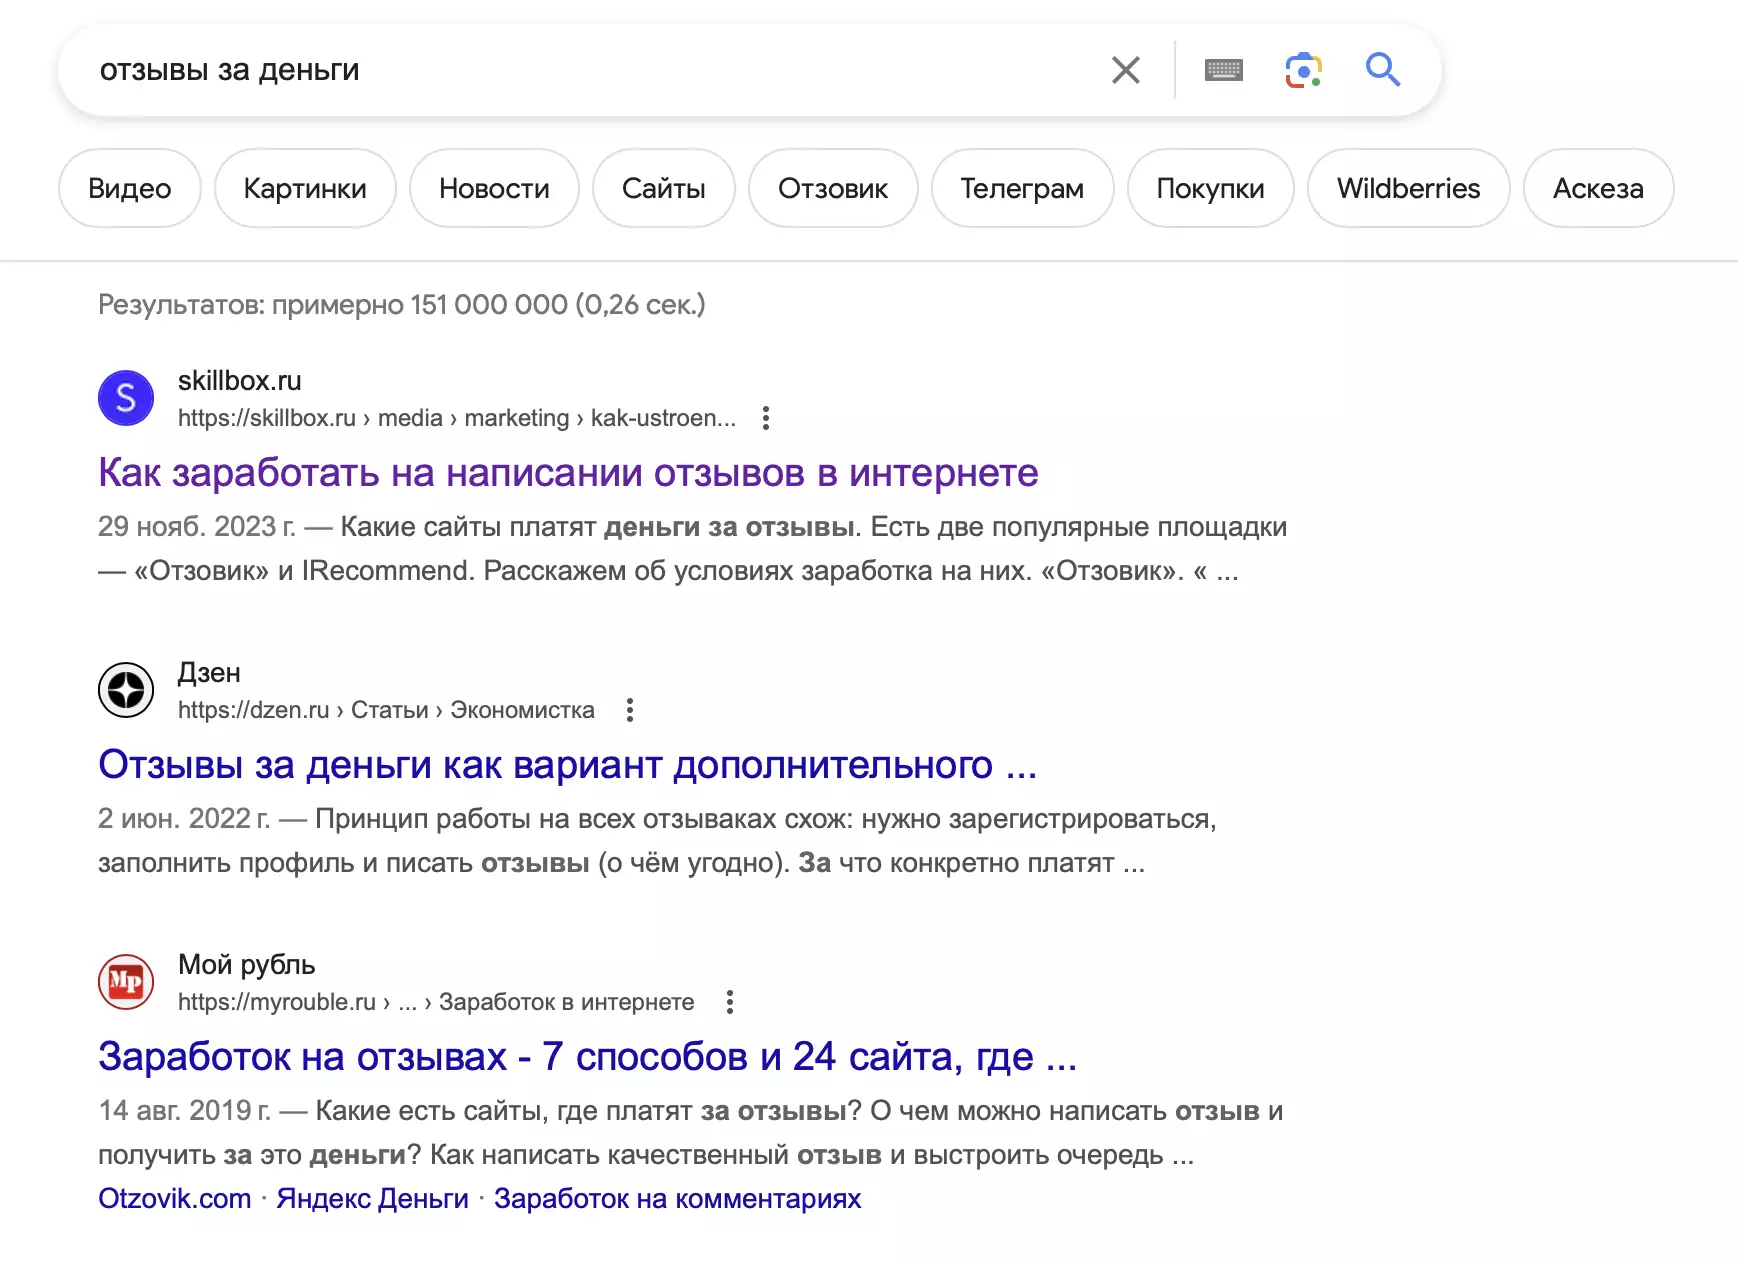Open the three-dot menu for the myrouble.ru result
The width and height of the screenshot is (1738, 1264).
[730, 1002]
